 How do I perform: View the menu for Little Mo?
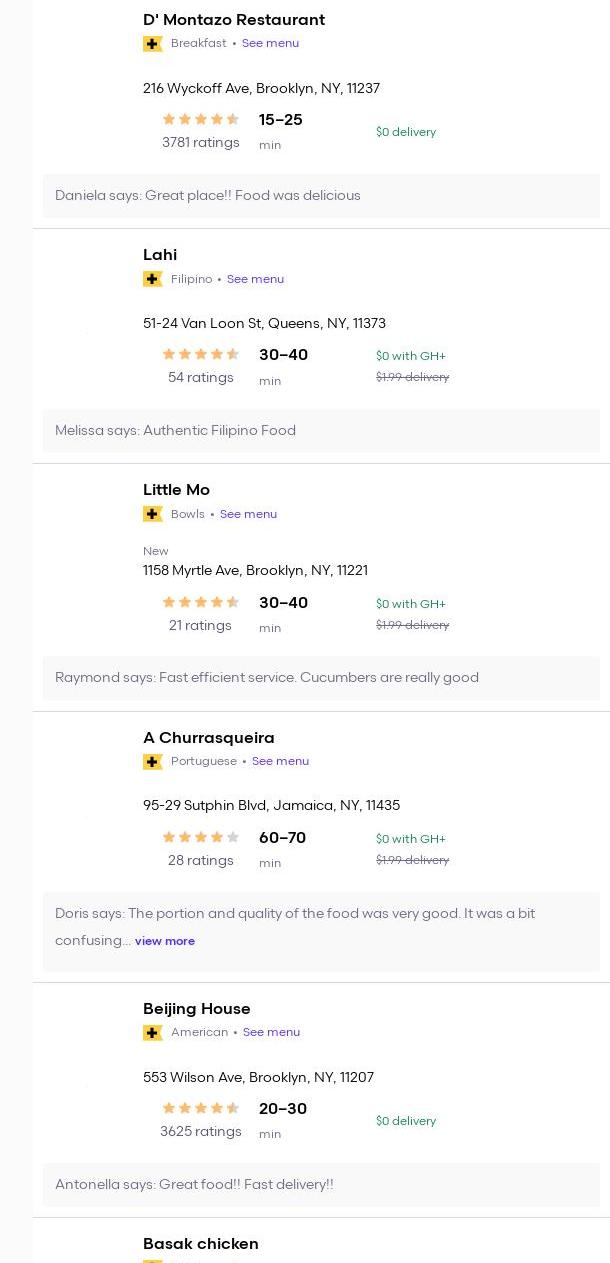[x=248, y=514]
